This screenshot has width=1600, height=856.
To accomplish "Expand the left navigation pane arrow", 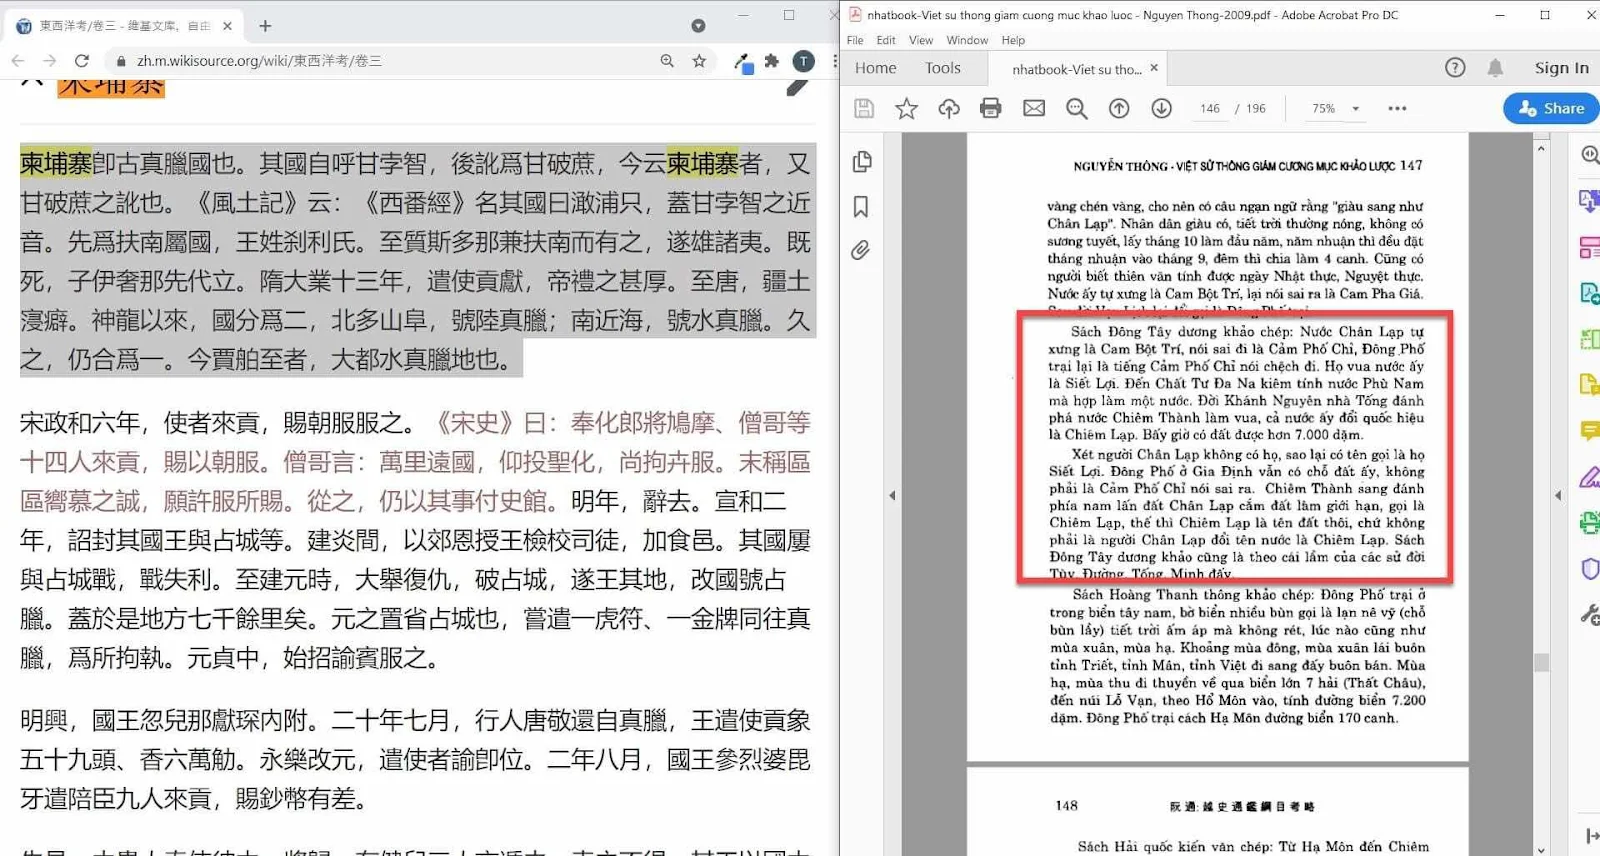I will tap(892, 495).
